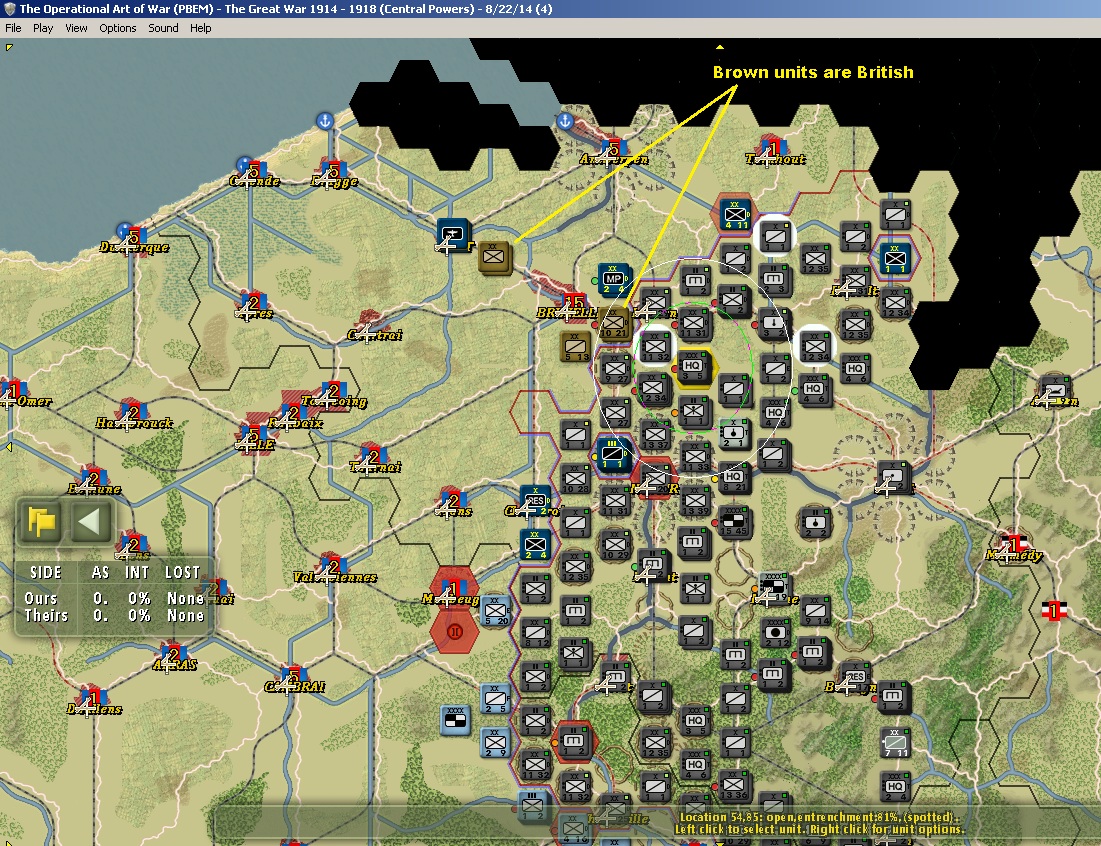The width and height of the screenshot is (1101, 846).
Task: Select the light-blue French cavalry unit 2-5
Action: pyautogui.click(x=496, y=699)
